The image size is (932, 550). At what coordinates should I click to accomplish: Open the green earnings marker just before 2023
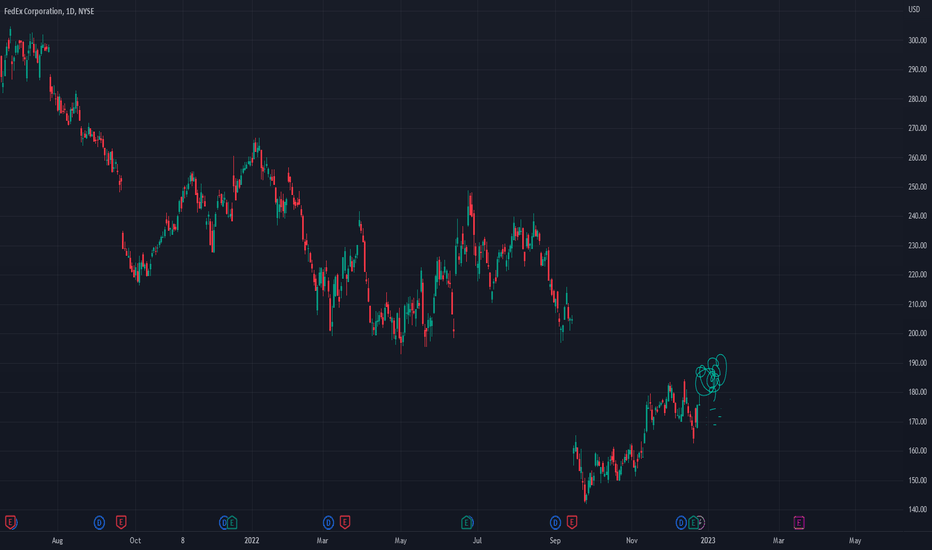693,523
